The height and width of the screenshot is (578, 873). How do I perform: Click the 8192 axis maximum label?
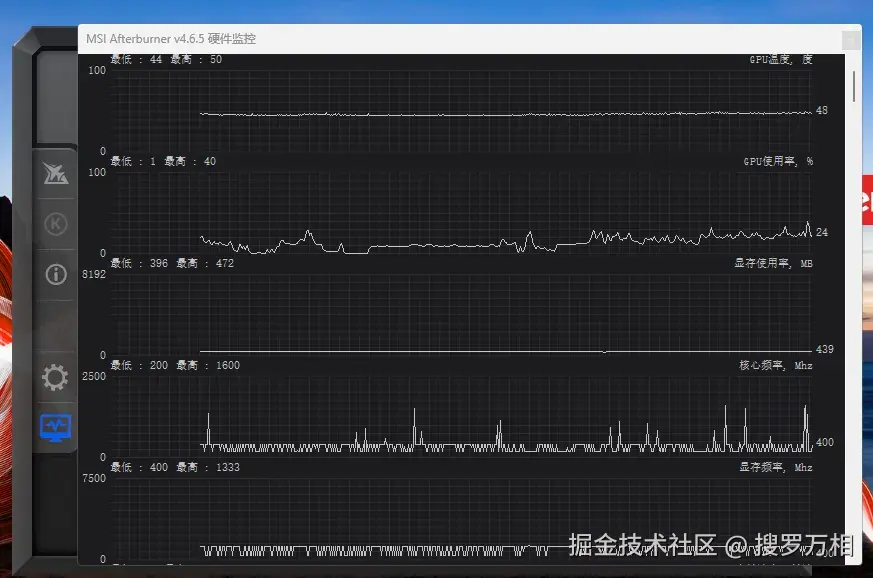click(x=94, y=274)
